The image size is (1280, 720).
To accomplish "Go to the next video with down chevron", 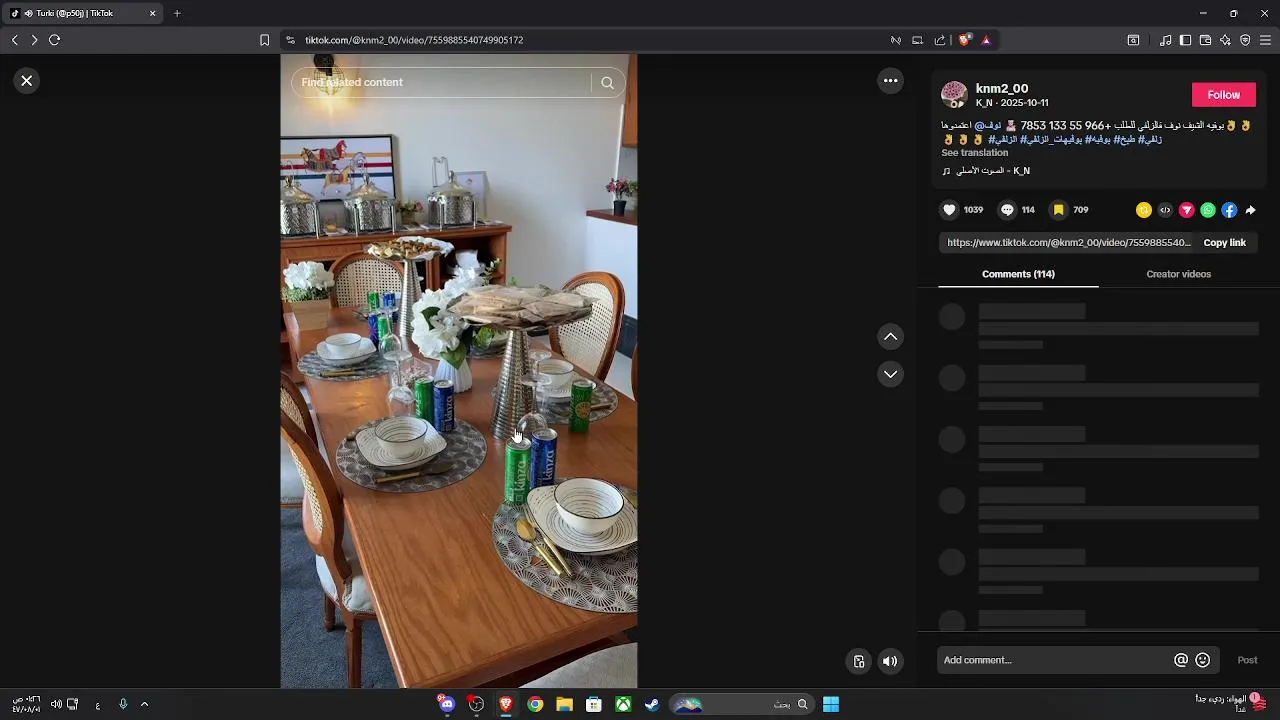I will [x=890, y=374].
